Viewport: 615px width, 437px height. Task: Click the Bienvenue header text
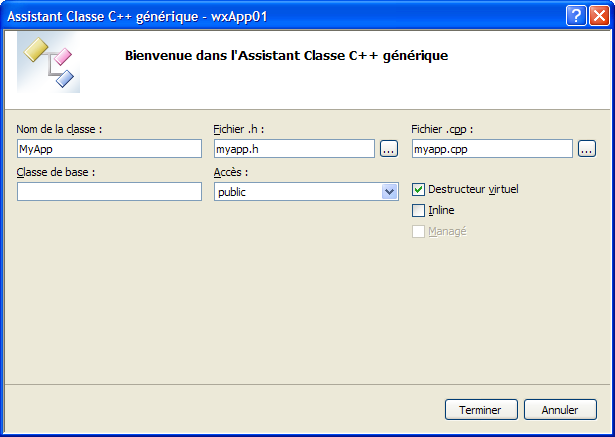[286, 56]
